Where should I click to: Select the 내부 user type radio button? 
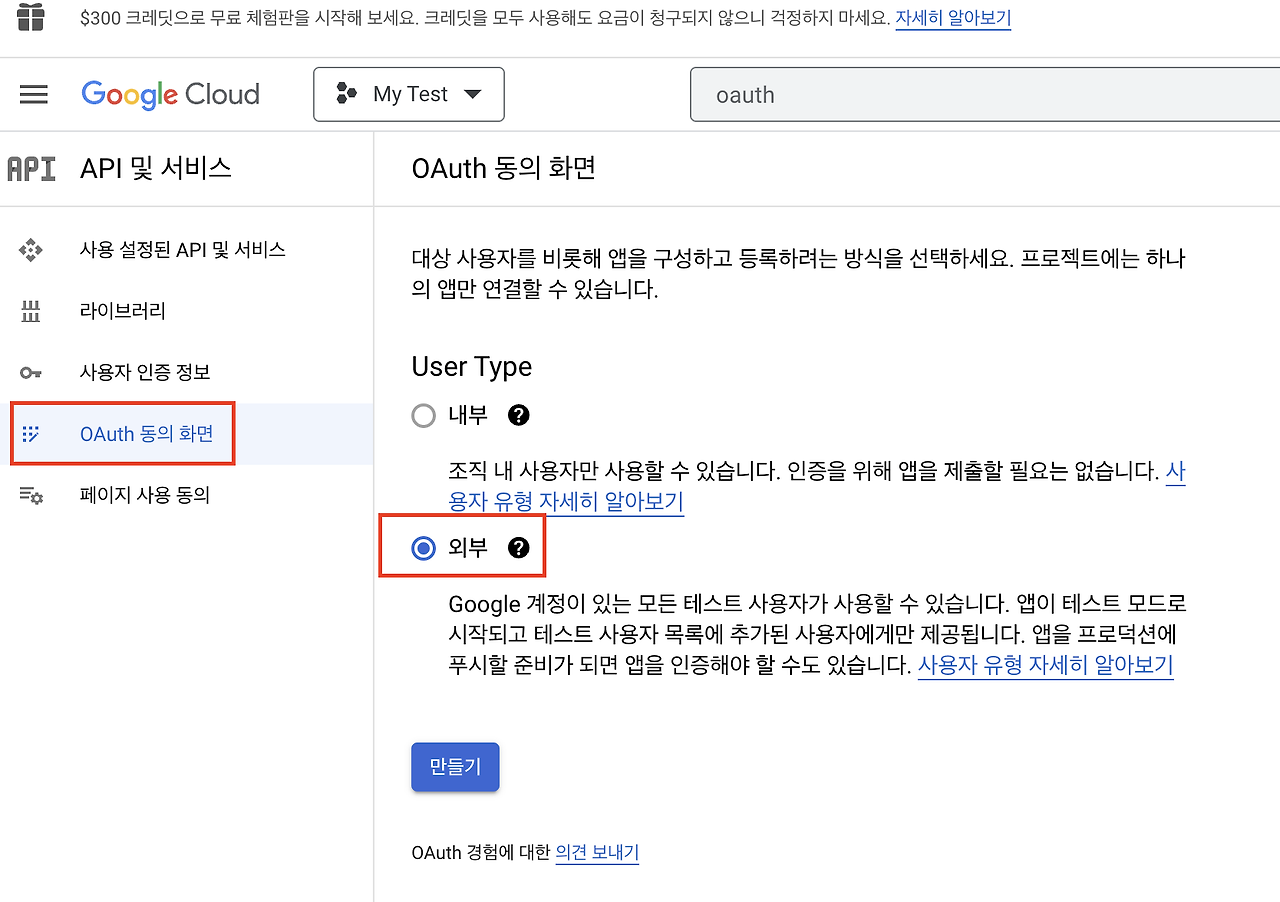pyautogui.click(x=424, y=415)
